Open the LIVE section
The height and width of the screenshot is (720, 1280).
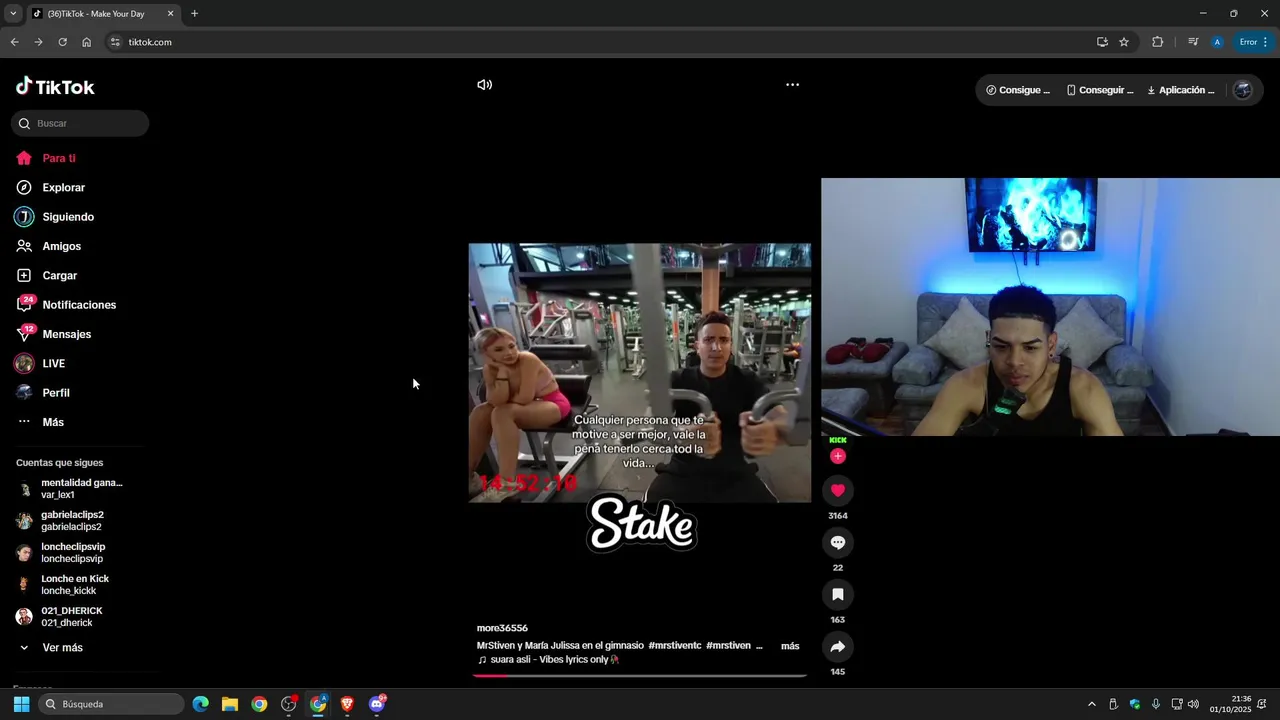tap(53, 363)
